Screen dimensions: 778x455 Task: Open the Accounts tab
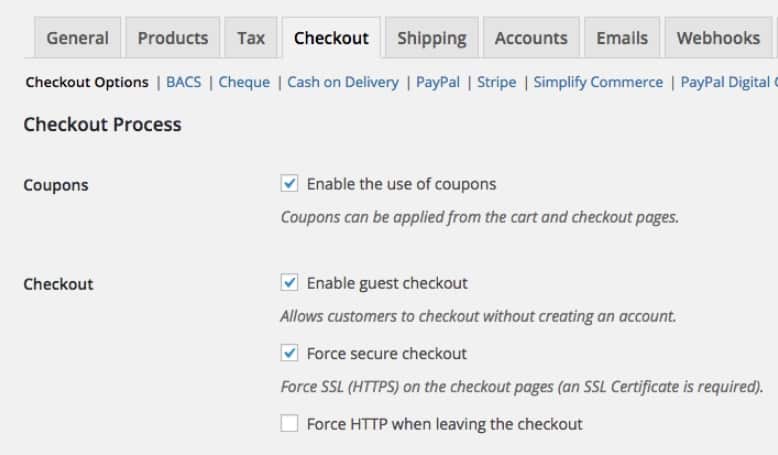click(x=531, y=38)
